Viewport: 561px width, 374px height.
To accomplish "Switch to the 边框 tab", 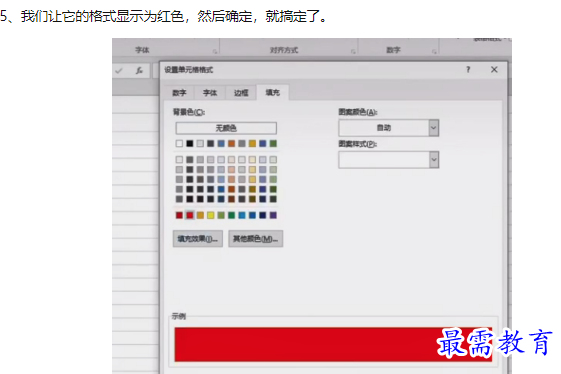I will 241,93.
